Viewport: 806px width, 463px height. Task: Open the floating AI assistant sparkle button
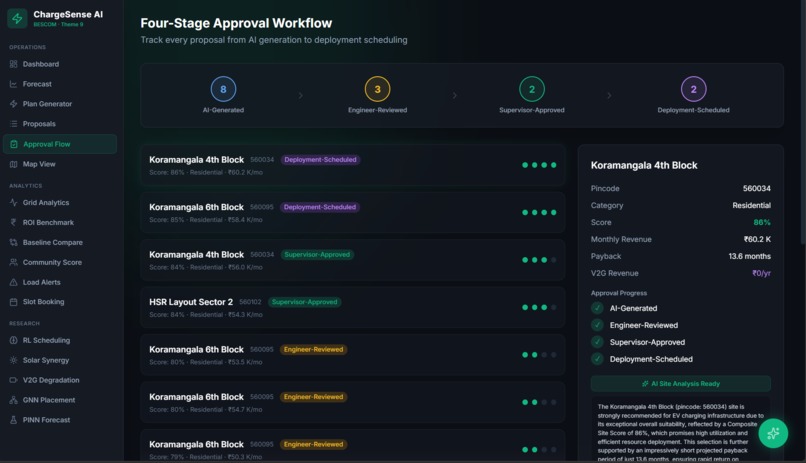coord(773,434)
